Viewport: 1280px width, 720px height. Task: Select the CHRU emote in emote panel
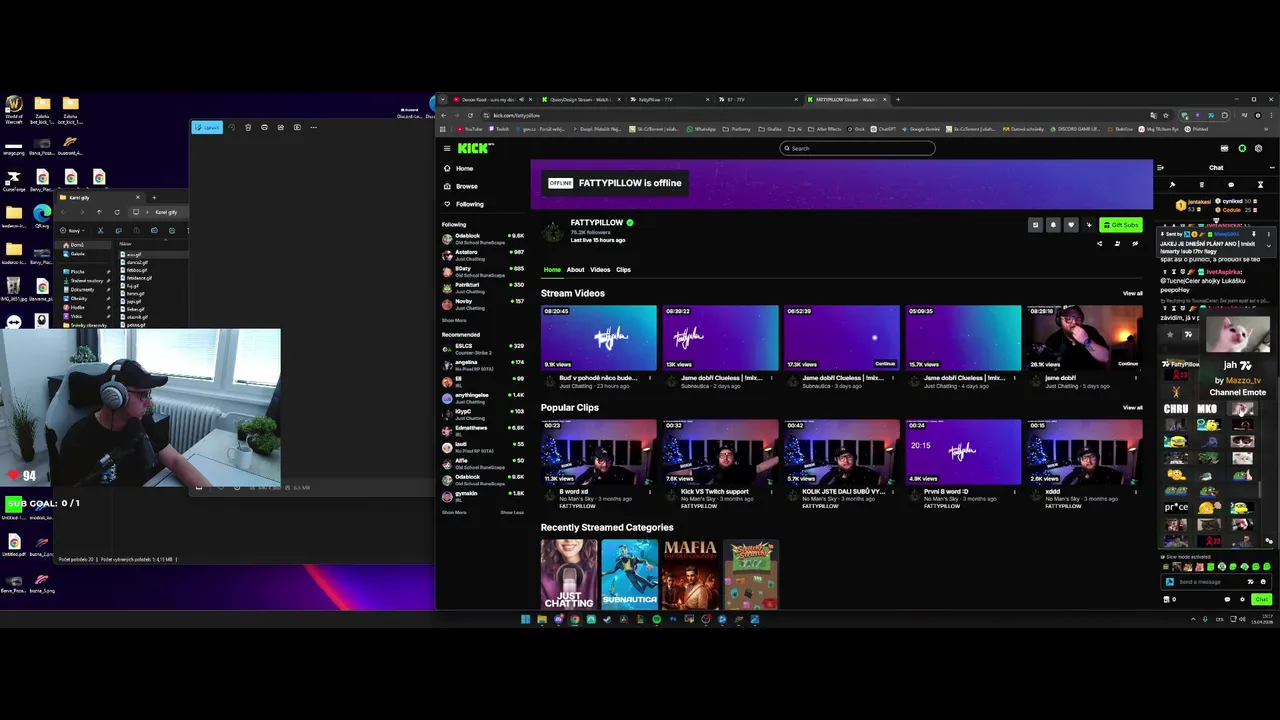pos(1176,409)
